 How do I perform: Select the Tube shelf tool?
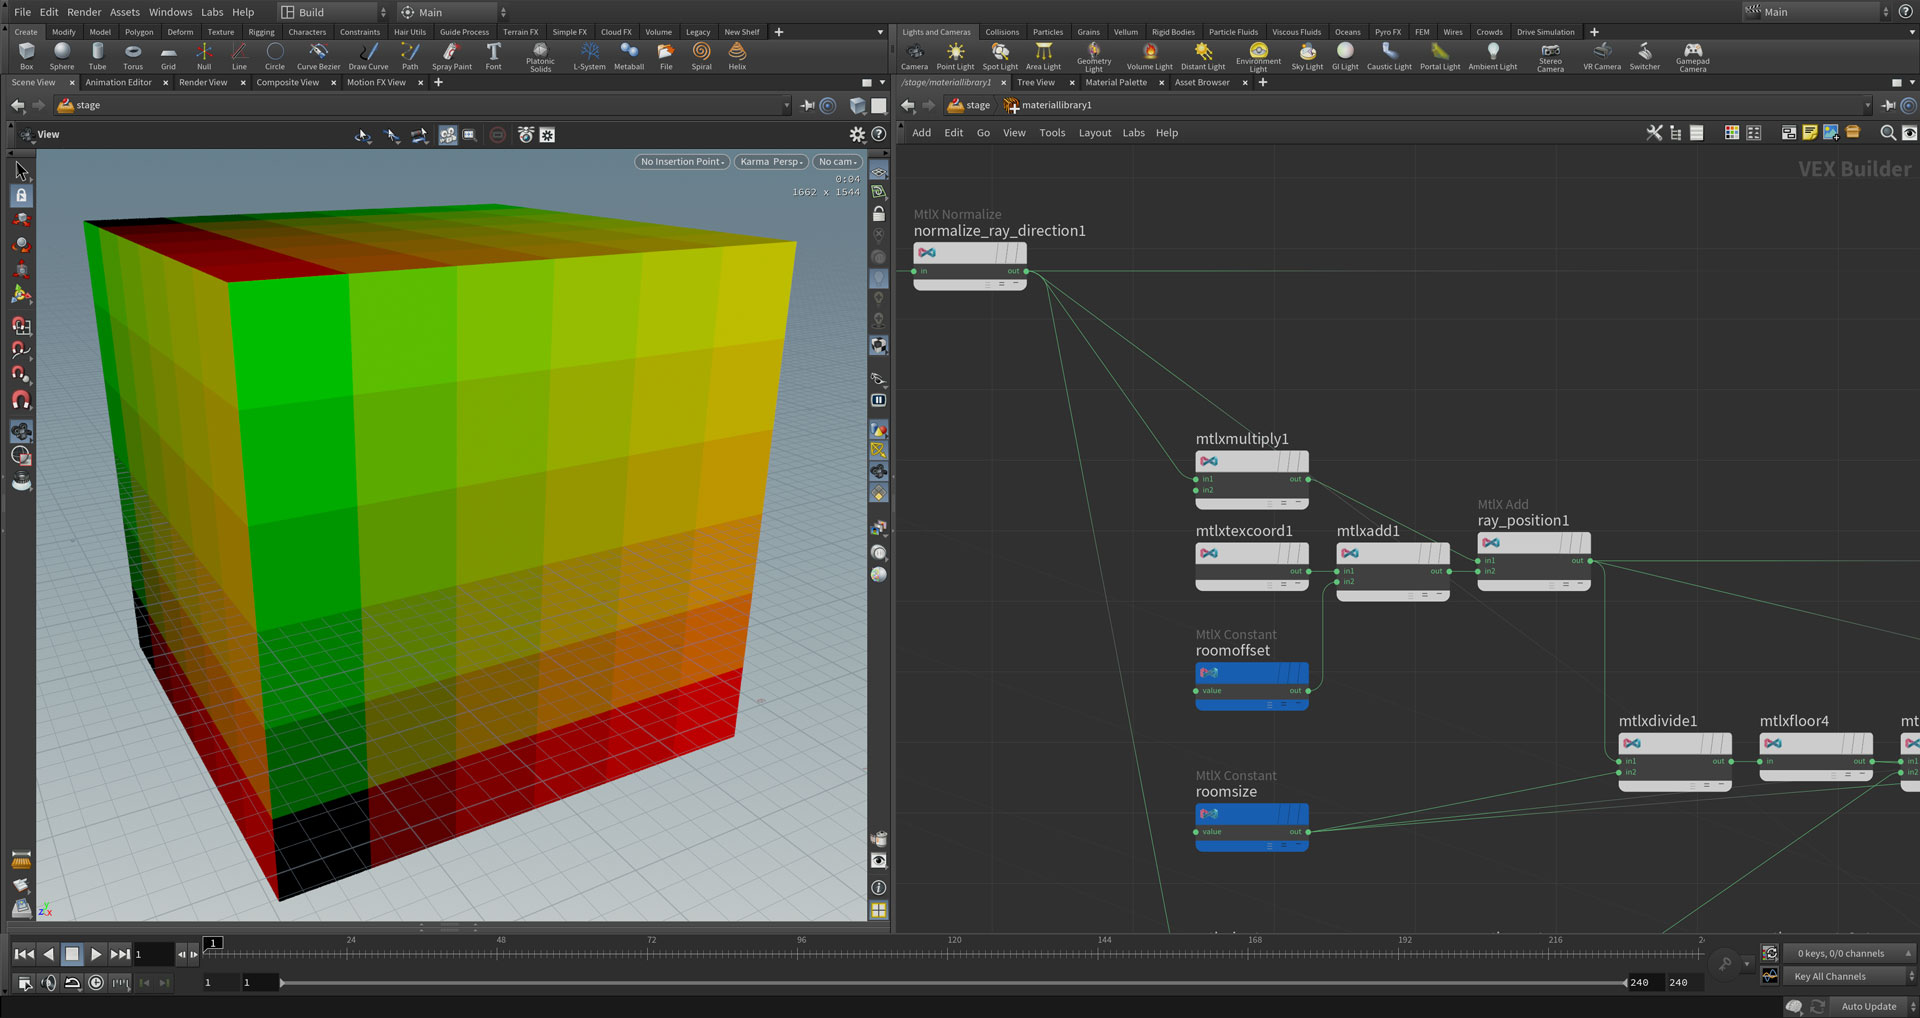point(97,56)
